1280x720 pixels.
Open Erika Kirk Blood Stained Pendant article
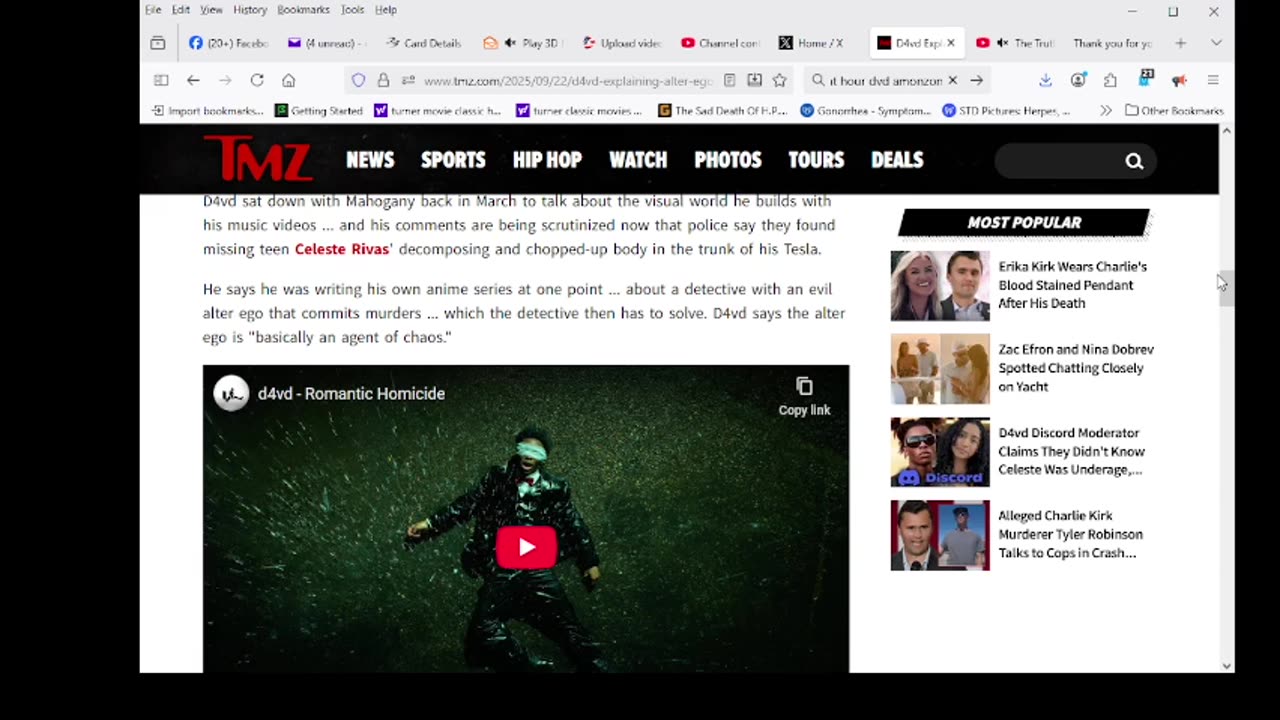coord(1072,285)
